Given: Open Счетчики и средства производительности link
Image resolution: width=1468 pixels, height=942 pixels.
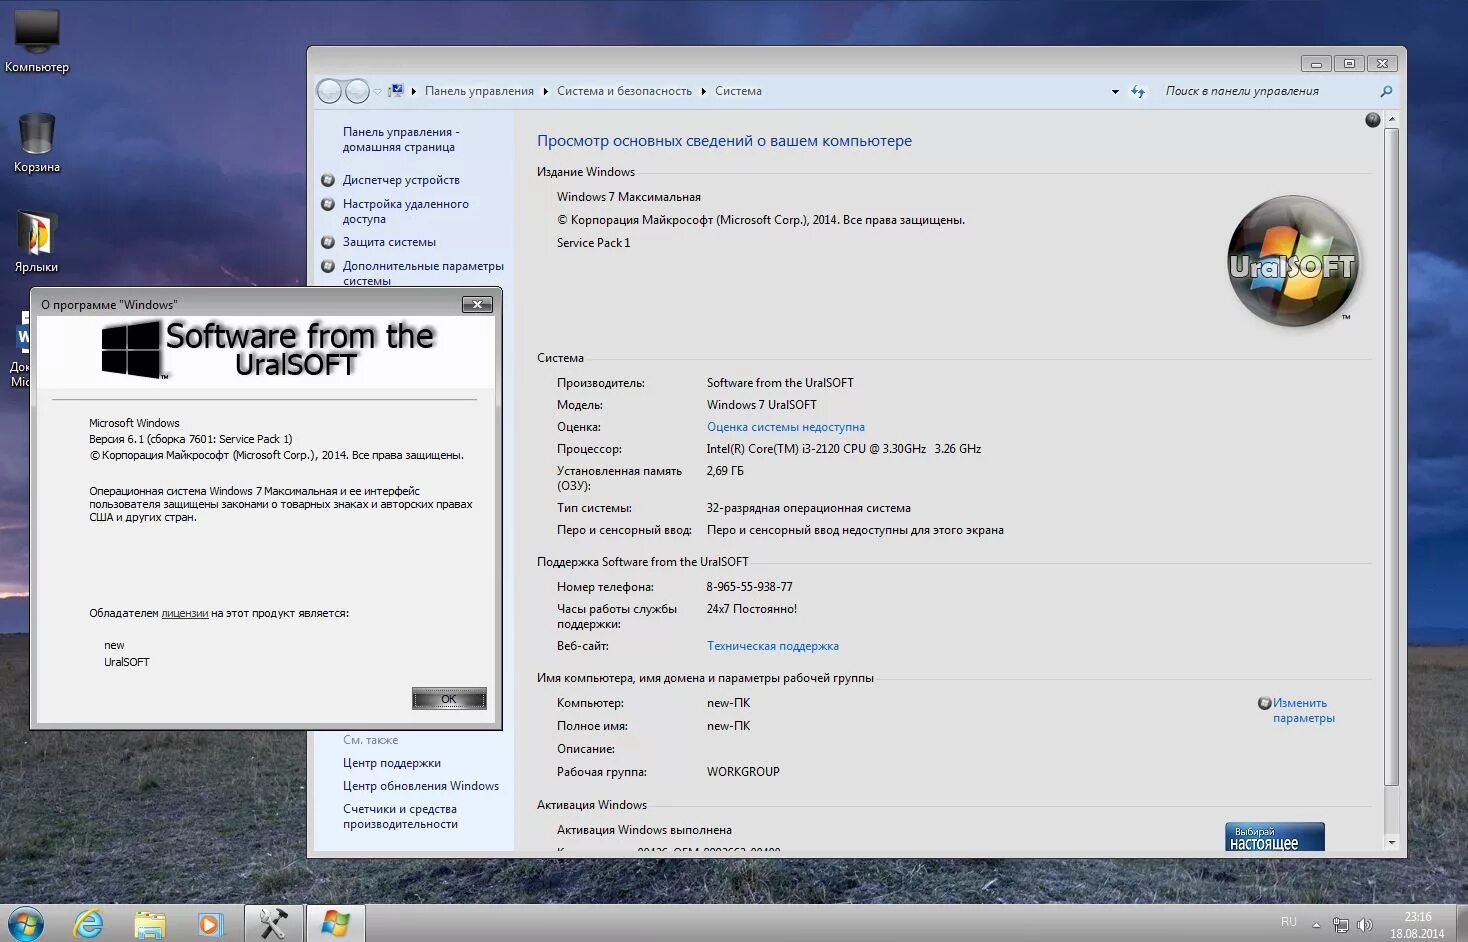Looking at the screenshot, I should (400, 816).
